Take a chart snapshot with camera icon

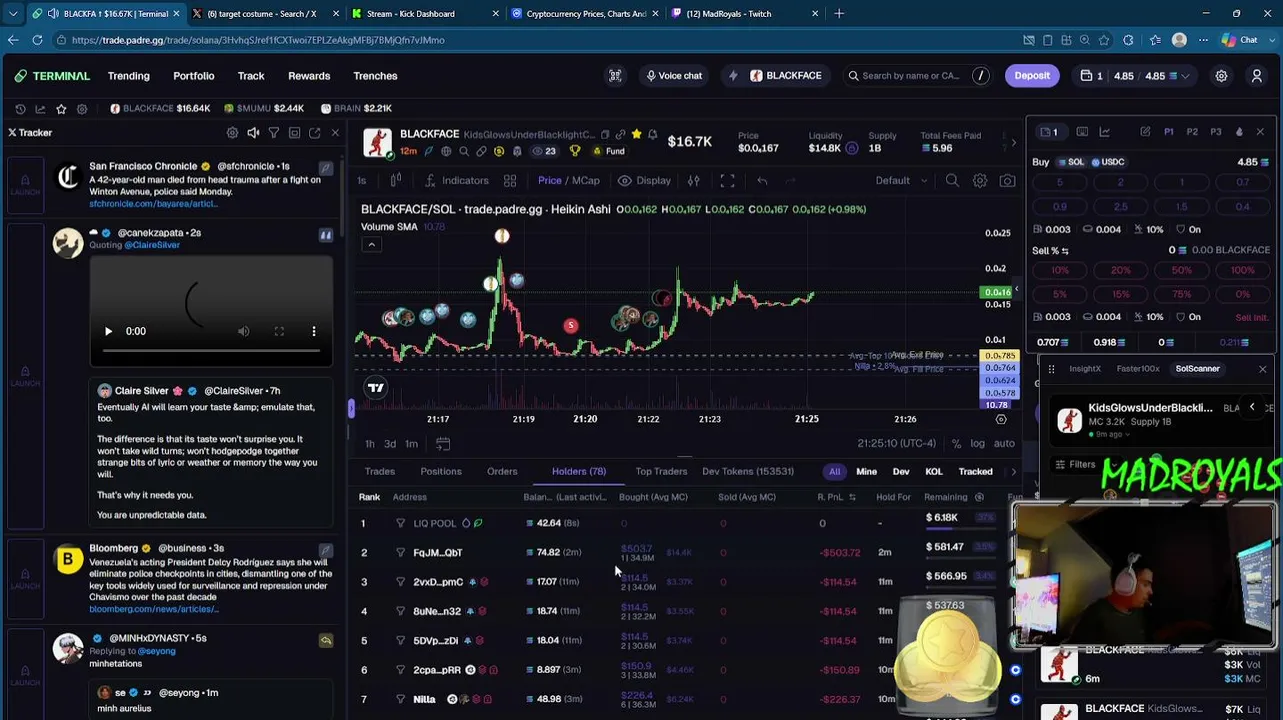coord(1007,181)
